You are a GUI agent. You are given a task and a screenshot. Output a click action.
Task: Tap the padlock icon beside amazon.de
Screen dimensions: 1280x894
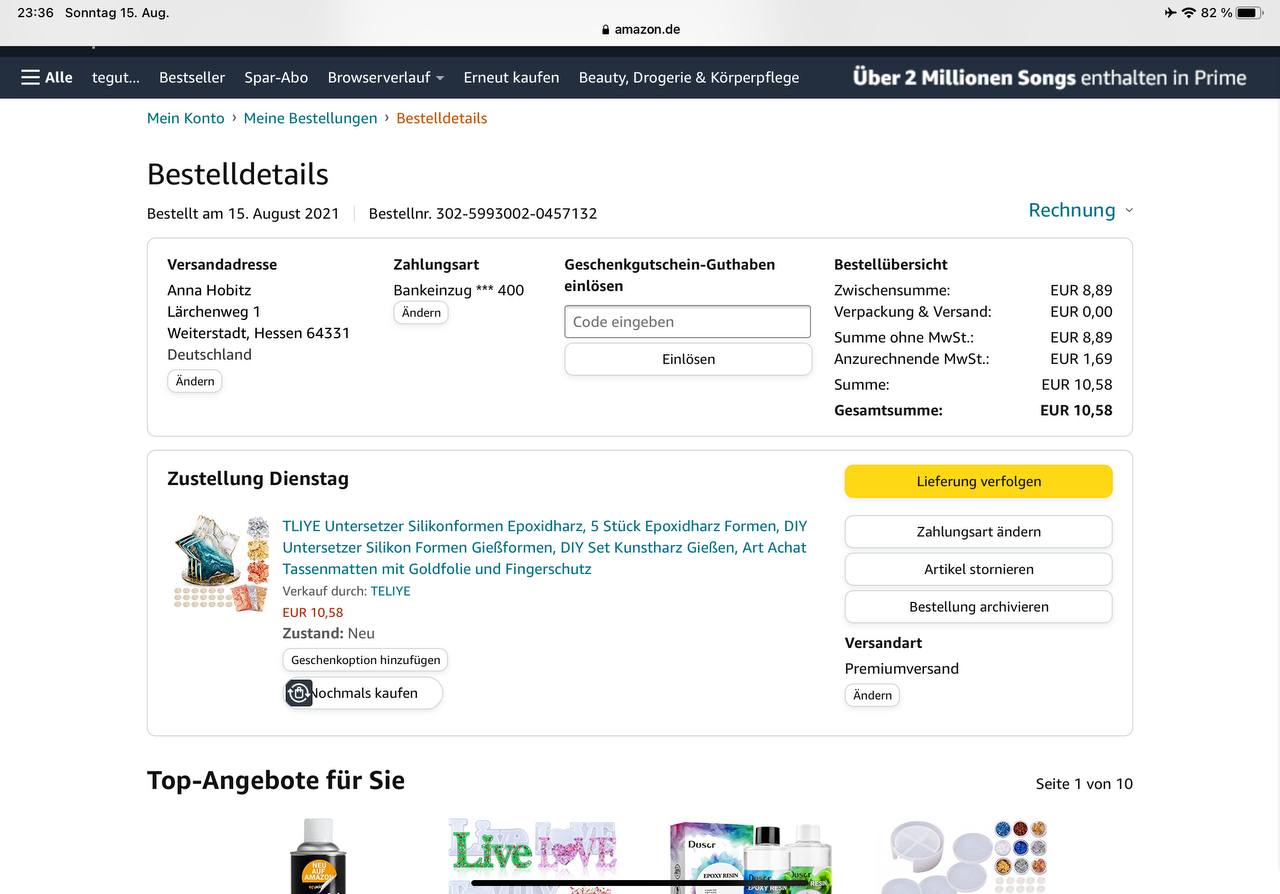pyautogui.click(x=606, y=30)
